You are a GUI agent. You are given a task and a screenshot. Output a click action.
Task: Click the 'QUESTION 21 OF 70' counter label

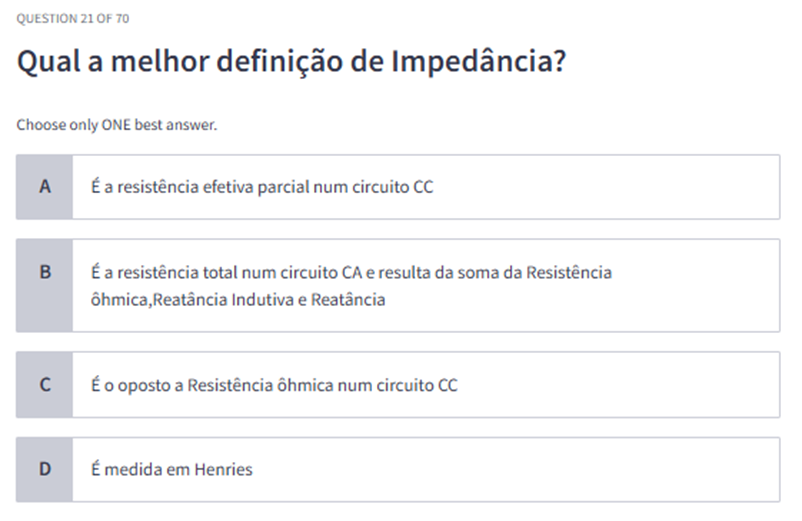pyautogui.click(x=73, y=19)
